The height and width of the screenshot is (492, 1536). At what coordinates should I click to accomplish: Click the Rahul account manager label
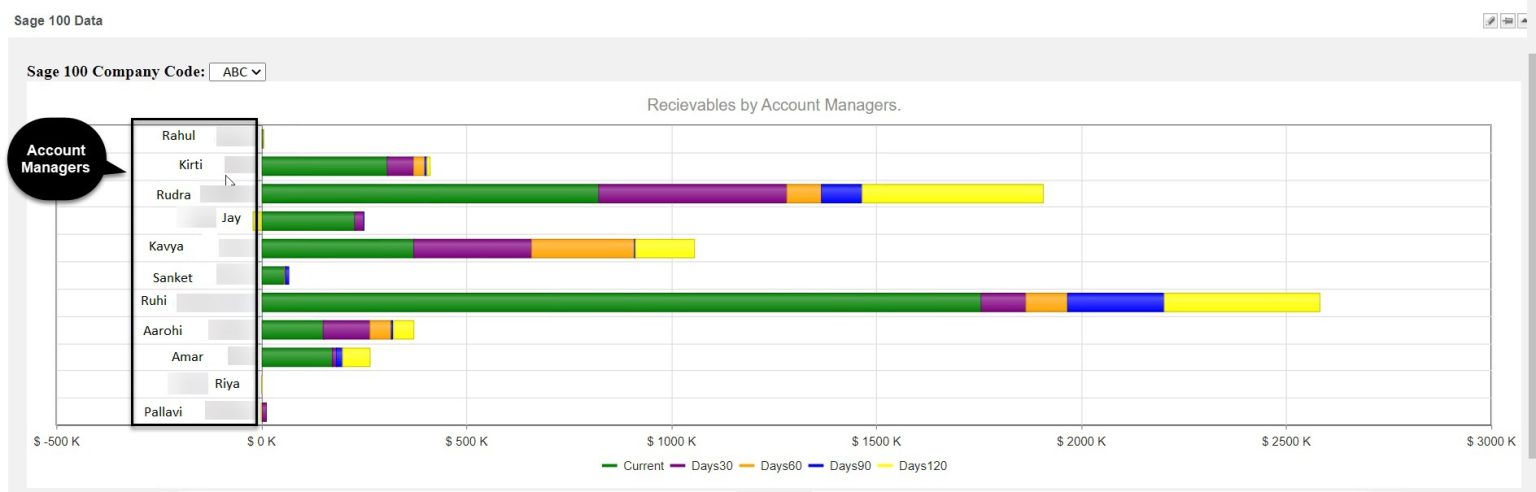click(x=179, y=136)
